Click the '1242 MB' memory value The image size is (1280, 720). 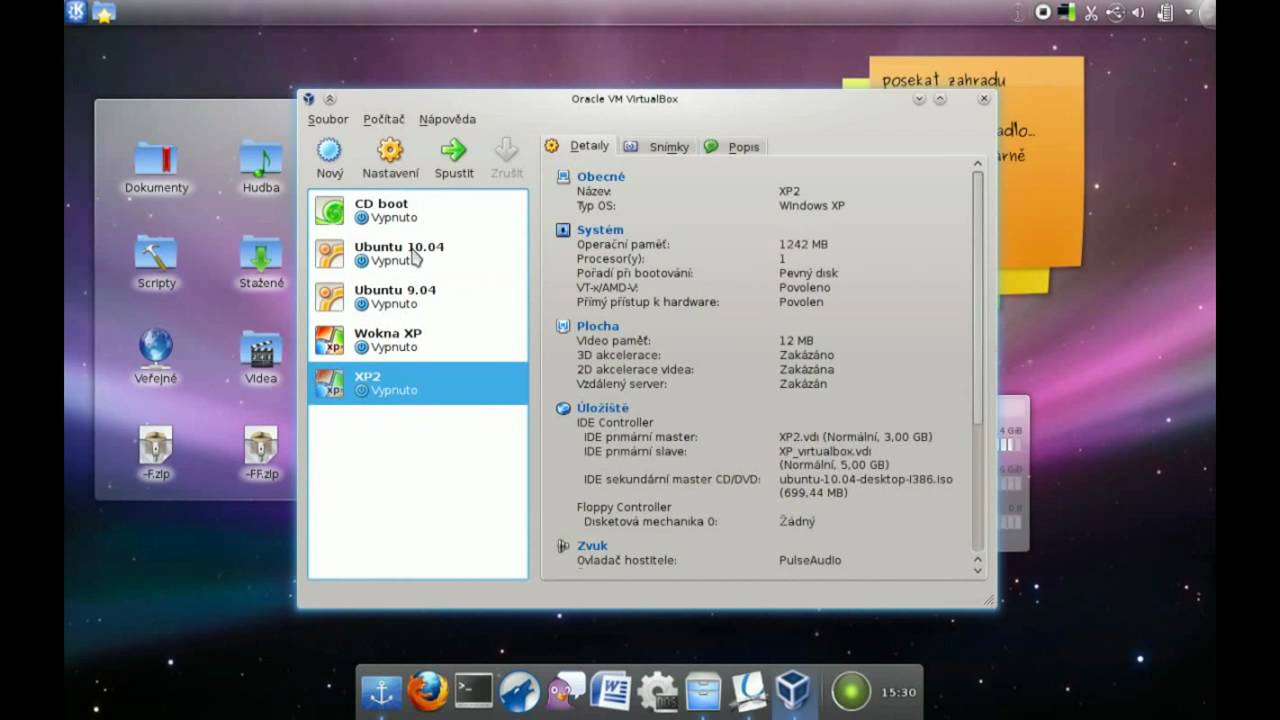point(803,244)
